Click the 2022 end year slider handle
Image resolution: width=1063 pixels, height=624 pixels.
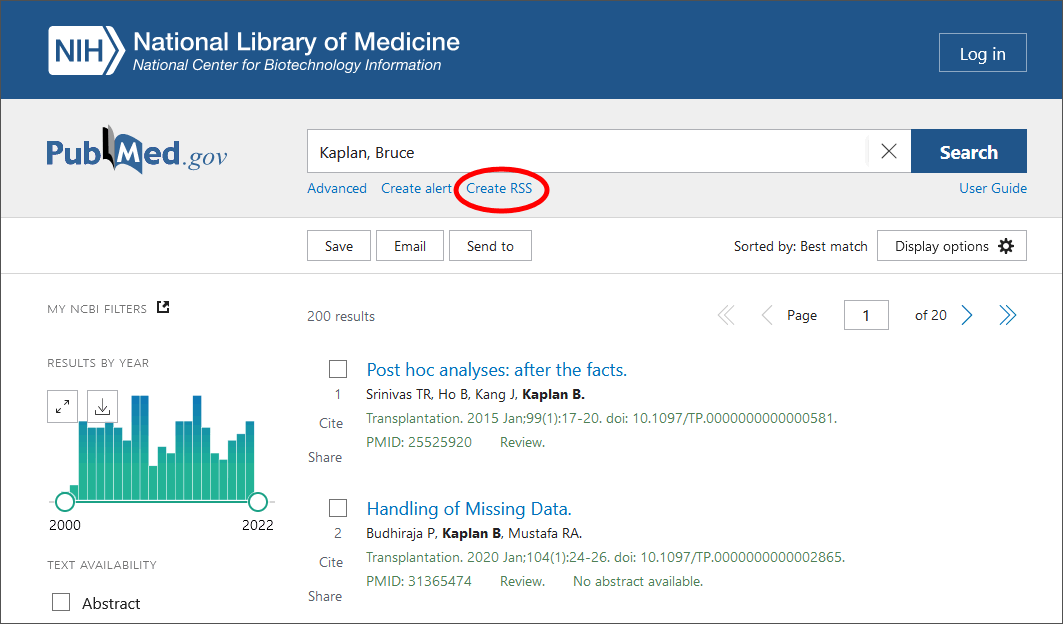[258, 502]
